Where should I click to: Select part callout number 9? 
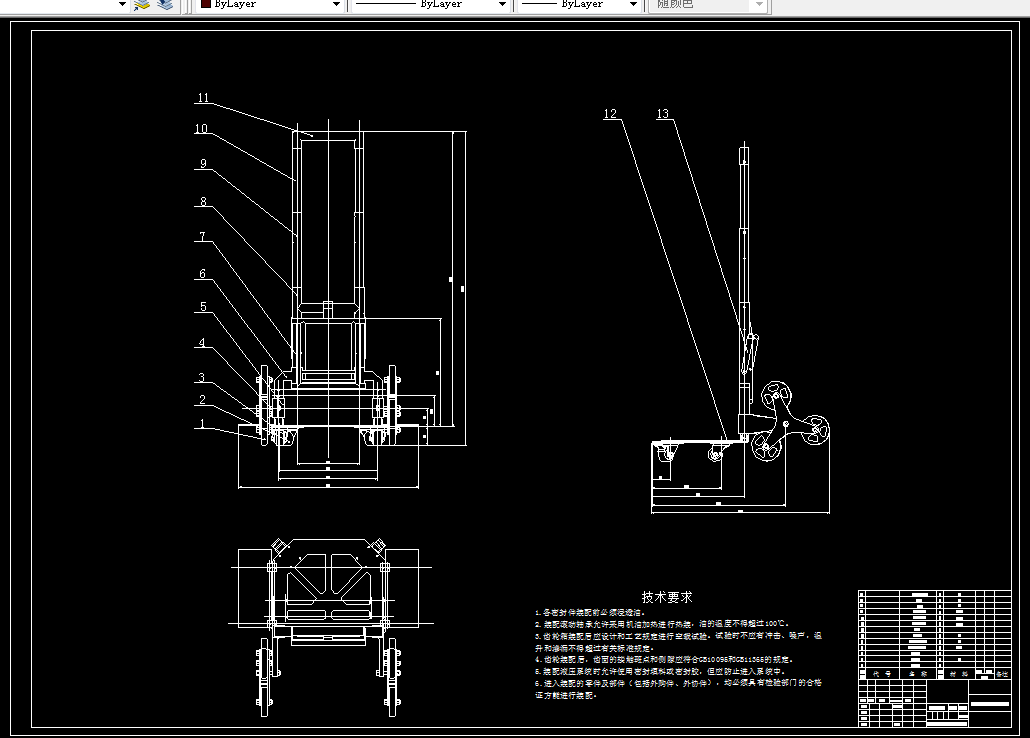[x=203, y=164]
